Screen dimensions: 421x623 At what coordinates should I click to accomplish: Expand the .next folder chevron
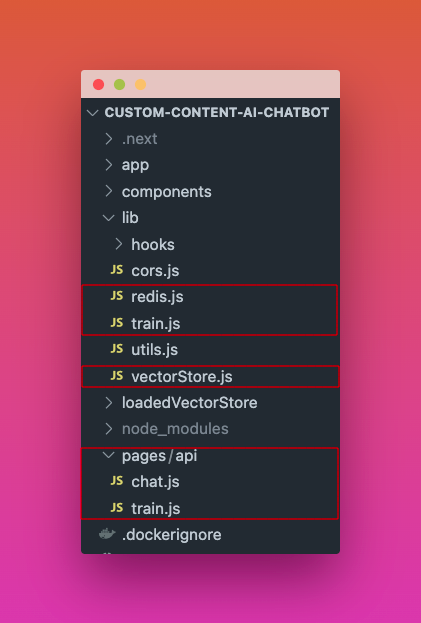(108, 139)
